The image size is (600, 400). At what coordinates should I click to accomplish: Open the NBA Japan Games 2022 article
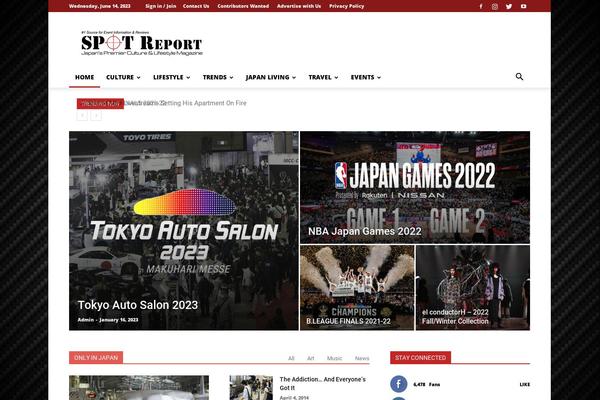coord(365,231)
